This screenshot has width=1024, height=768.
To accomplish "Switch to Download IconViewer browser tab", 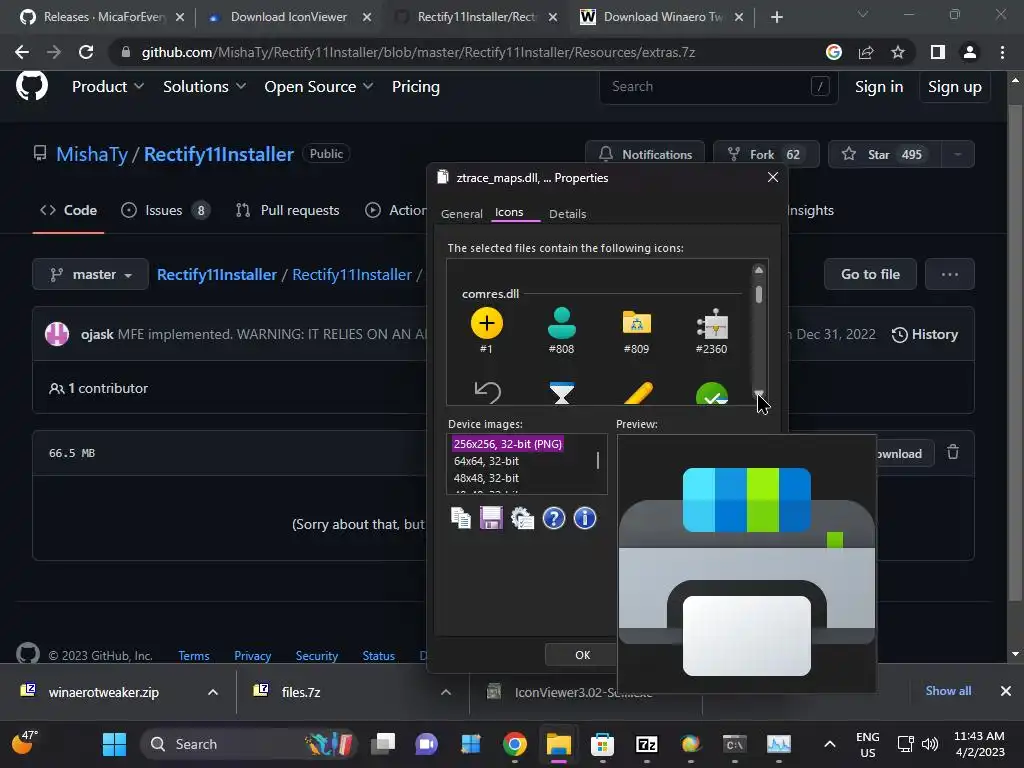I will click(x=289, y=17).
